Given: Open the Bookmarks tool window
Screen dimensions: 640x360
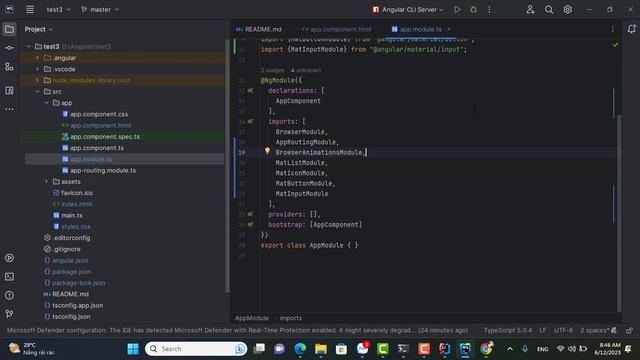Looking at the screenshot, I should click(x=9, y=90).
